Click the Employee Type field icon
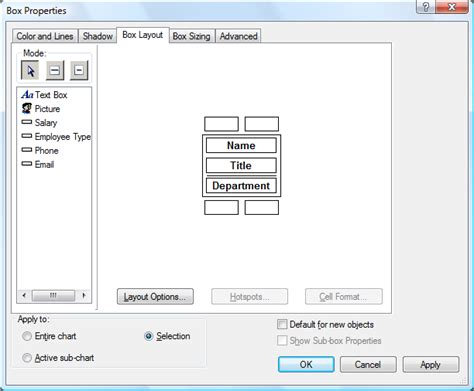This screenshot has width=474, height=391. (27, 136)
